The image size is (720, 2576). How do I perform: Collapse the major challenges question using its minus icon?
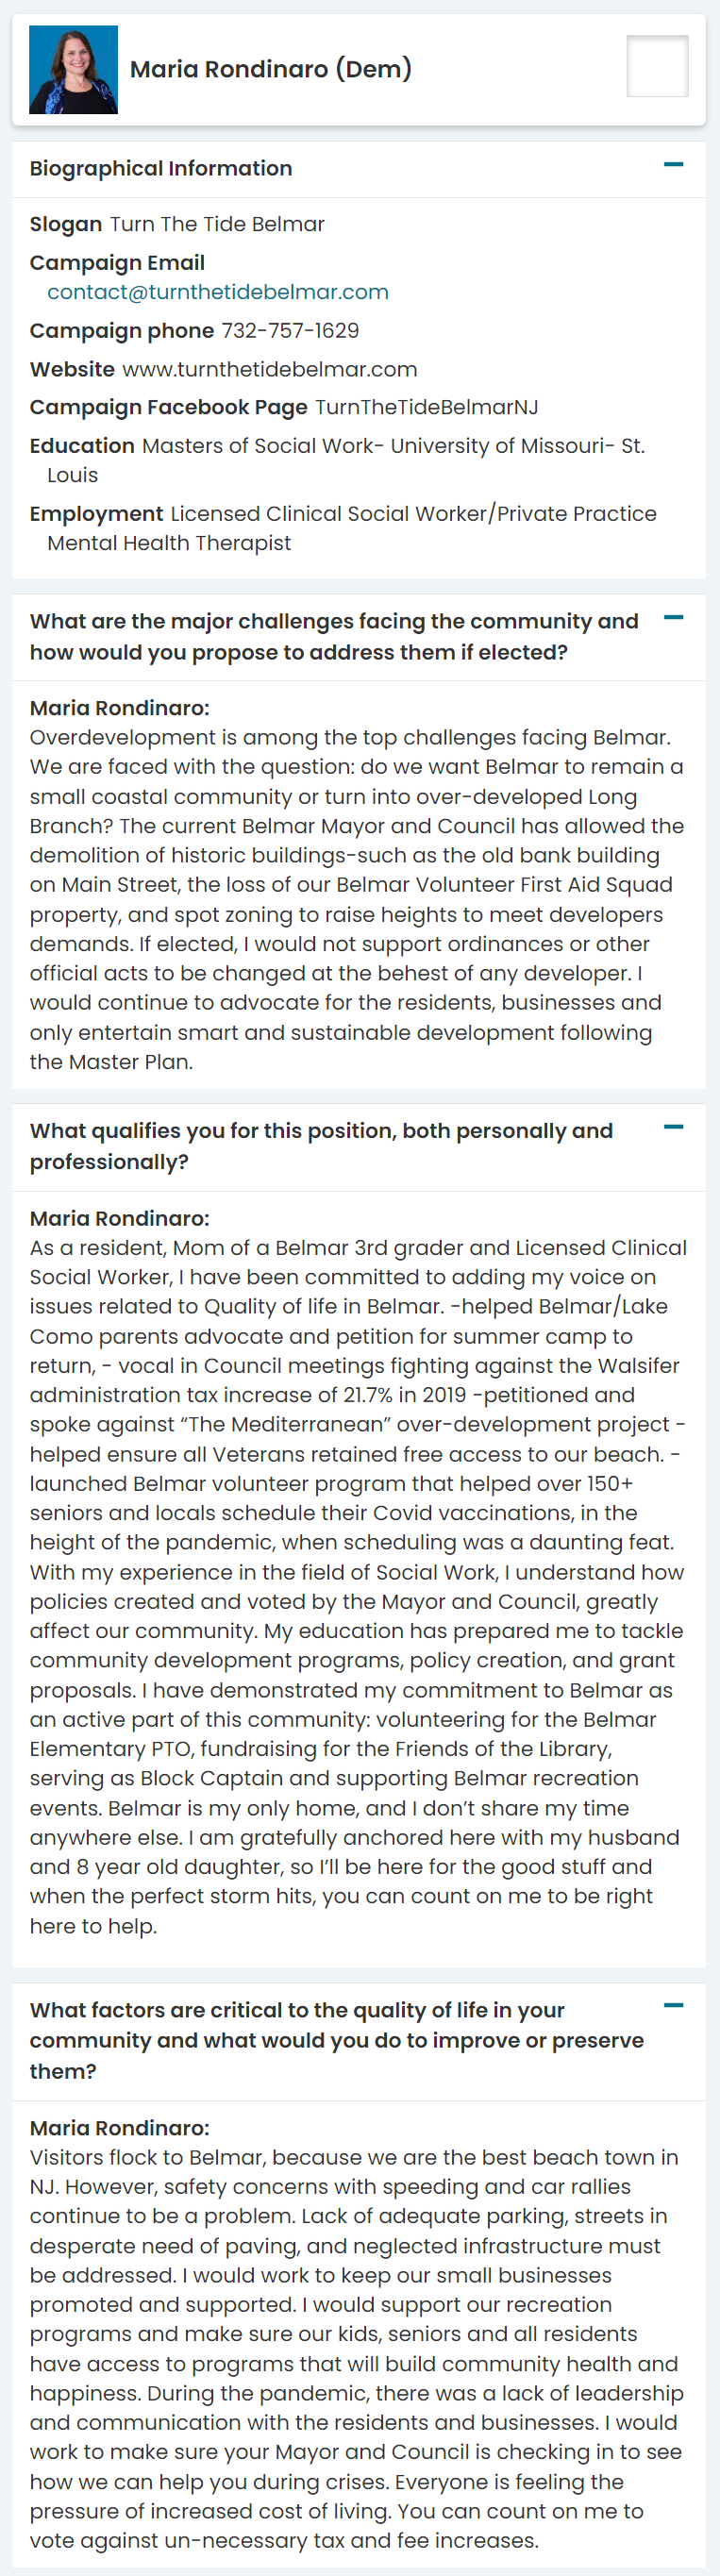(673, 618)
